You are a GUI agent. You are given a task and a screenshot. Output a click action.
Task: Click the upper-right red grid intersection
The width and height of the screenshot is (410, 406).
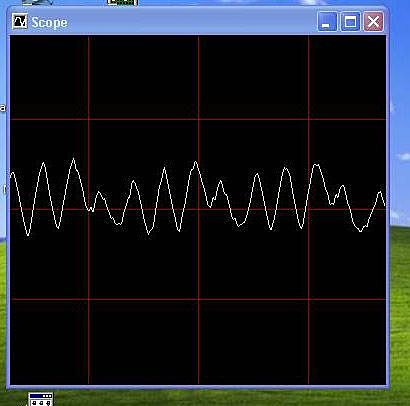pos(309,119)
